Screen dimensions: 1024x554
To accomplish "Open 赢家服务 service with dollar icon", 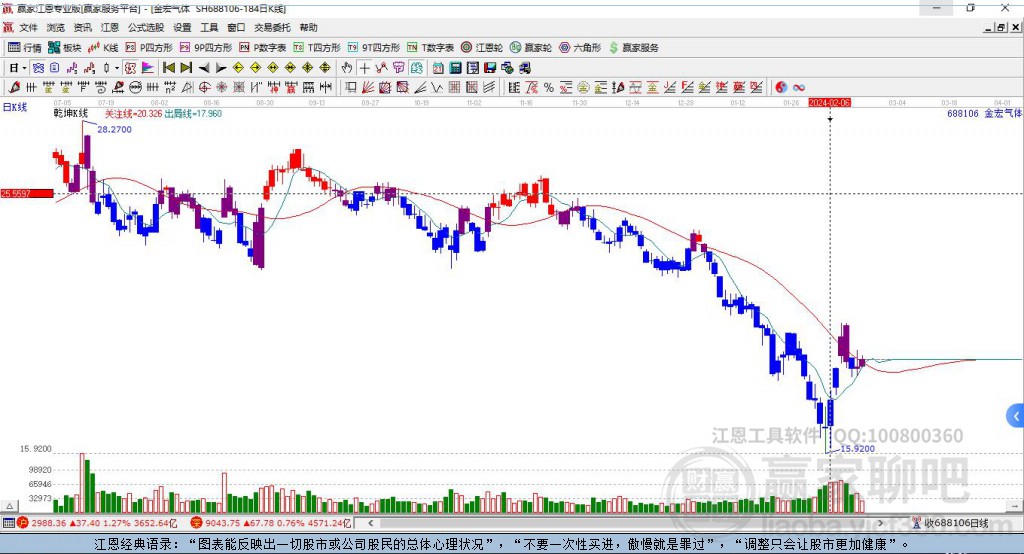I will click(x=633, y=48).
